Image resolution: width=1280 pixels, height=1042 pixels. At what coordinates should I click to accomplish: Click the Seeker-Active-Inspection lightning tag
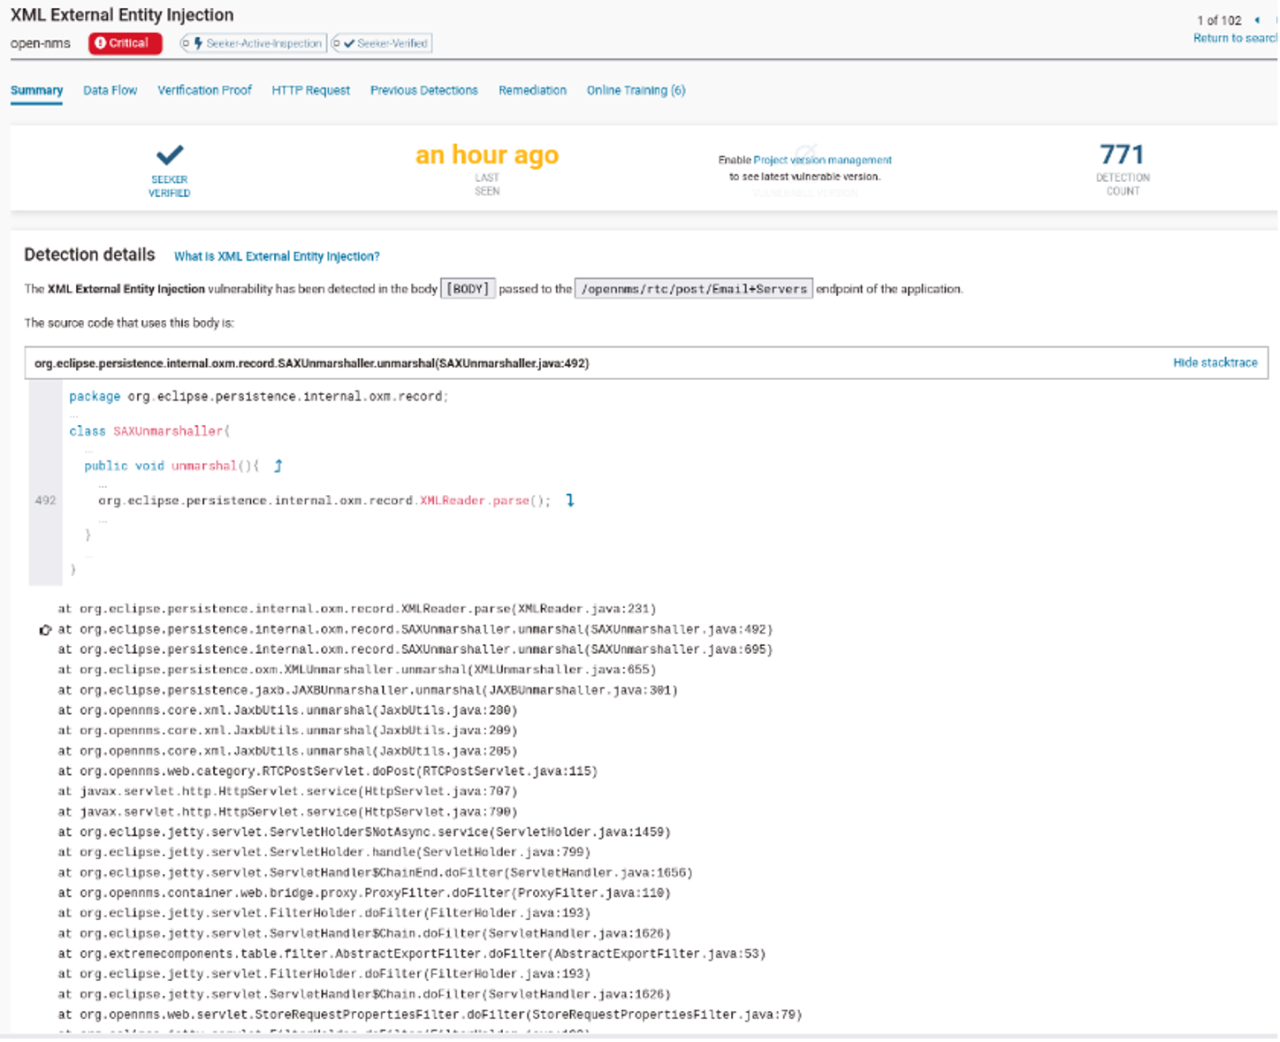tap(254, 44)
